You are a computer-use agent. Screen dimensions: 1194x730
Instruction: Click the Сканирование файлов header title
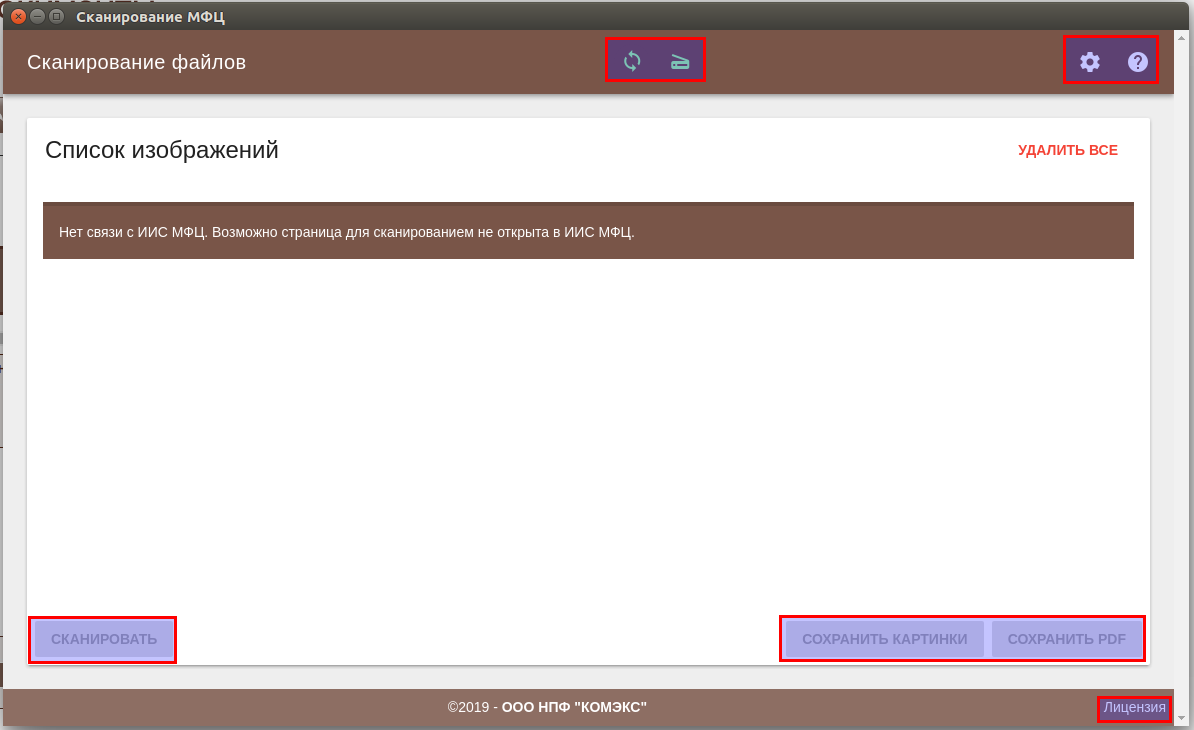[x=136, y=62]
